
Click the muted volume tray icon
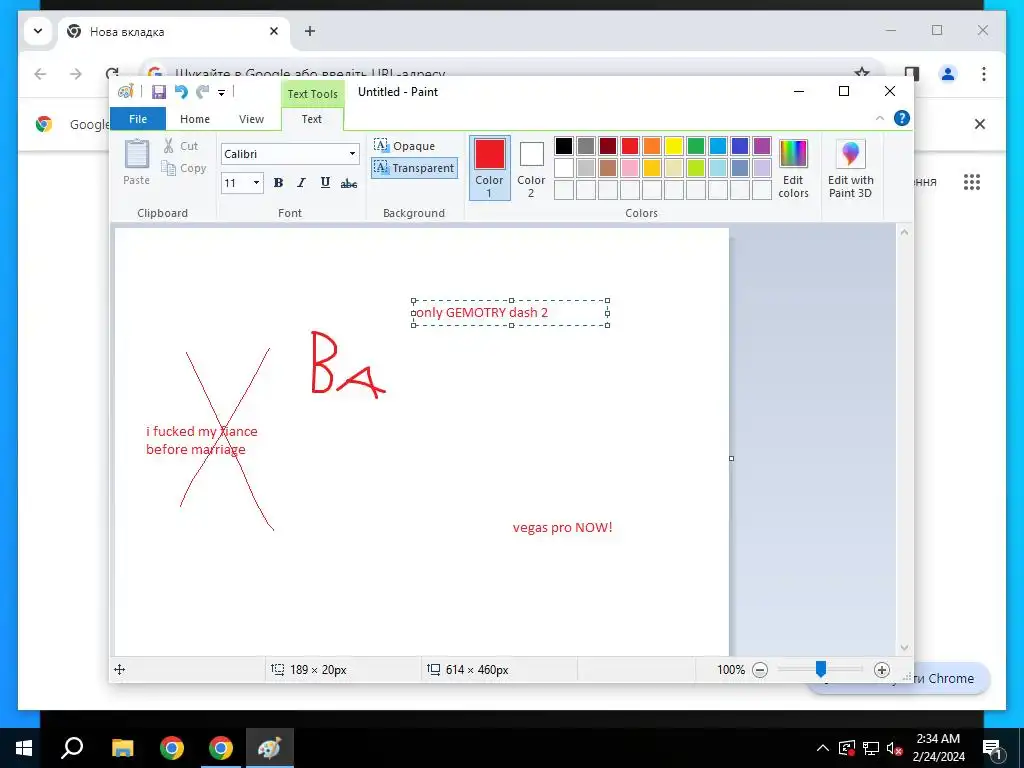895,748
